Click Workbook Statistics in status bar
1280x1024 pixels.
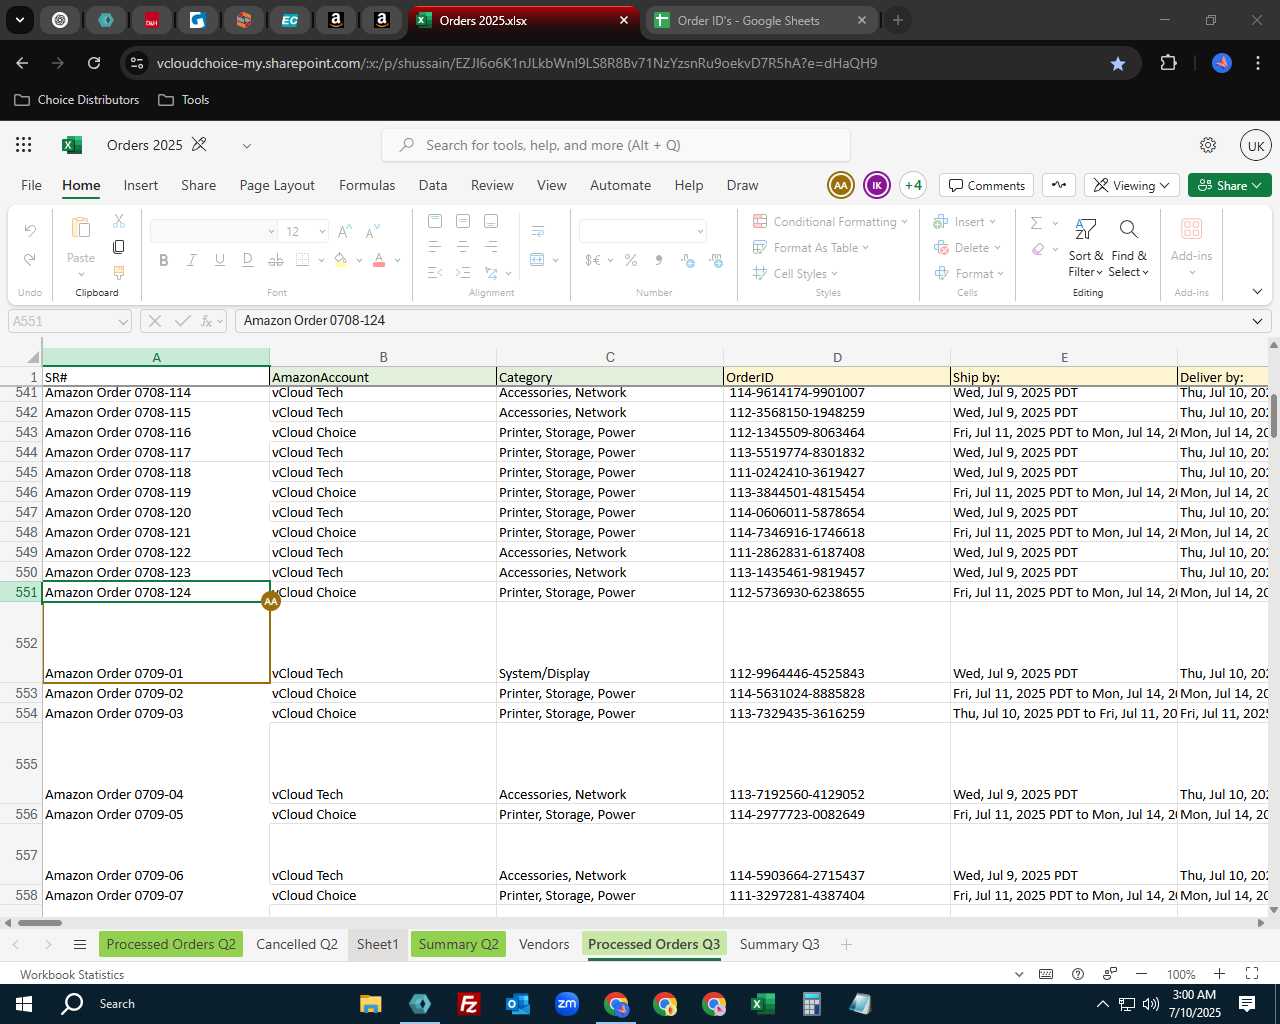tap(72, 974)
